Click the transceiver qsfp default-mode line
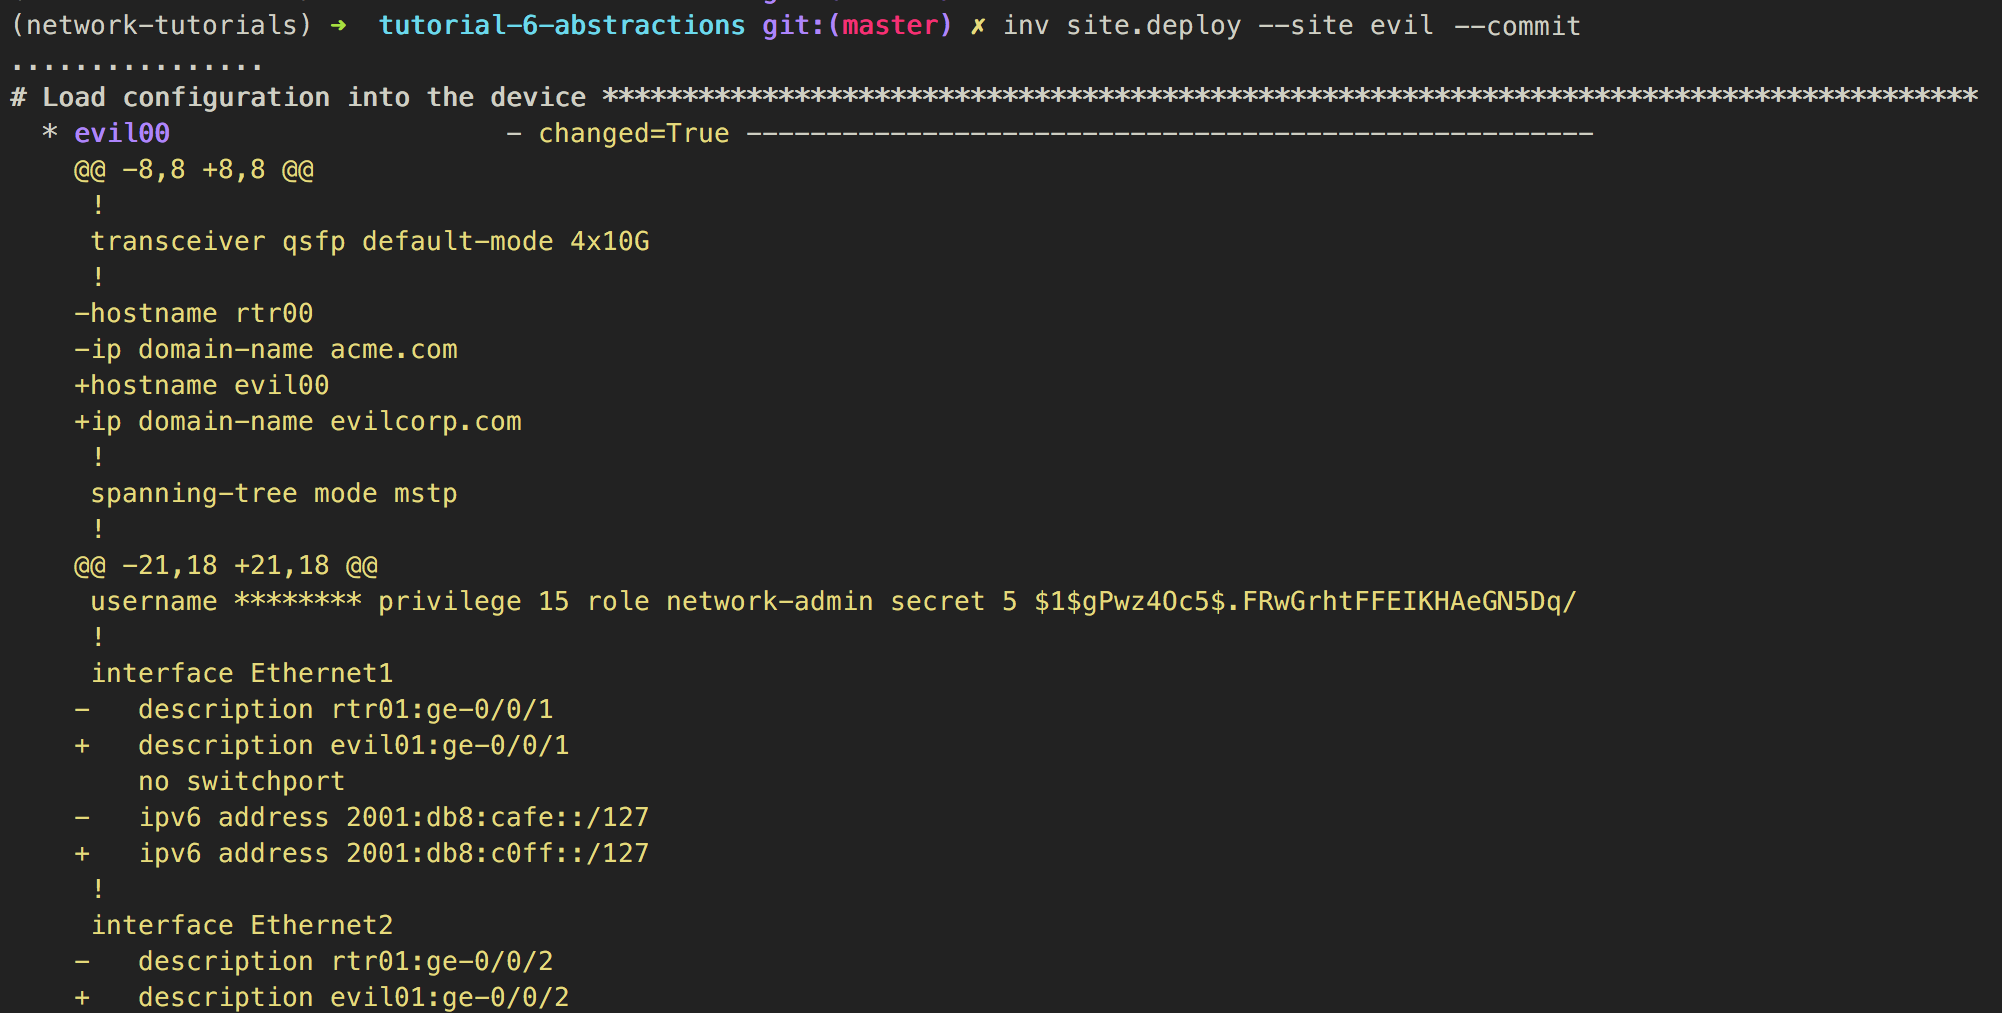The image size is (2002, 1013). (x=370, y=241)
